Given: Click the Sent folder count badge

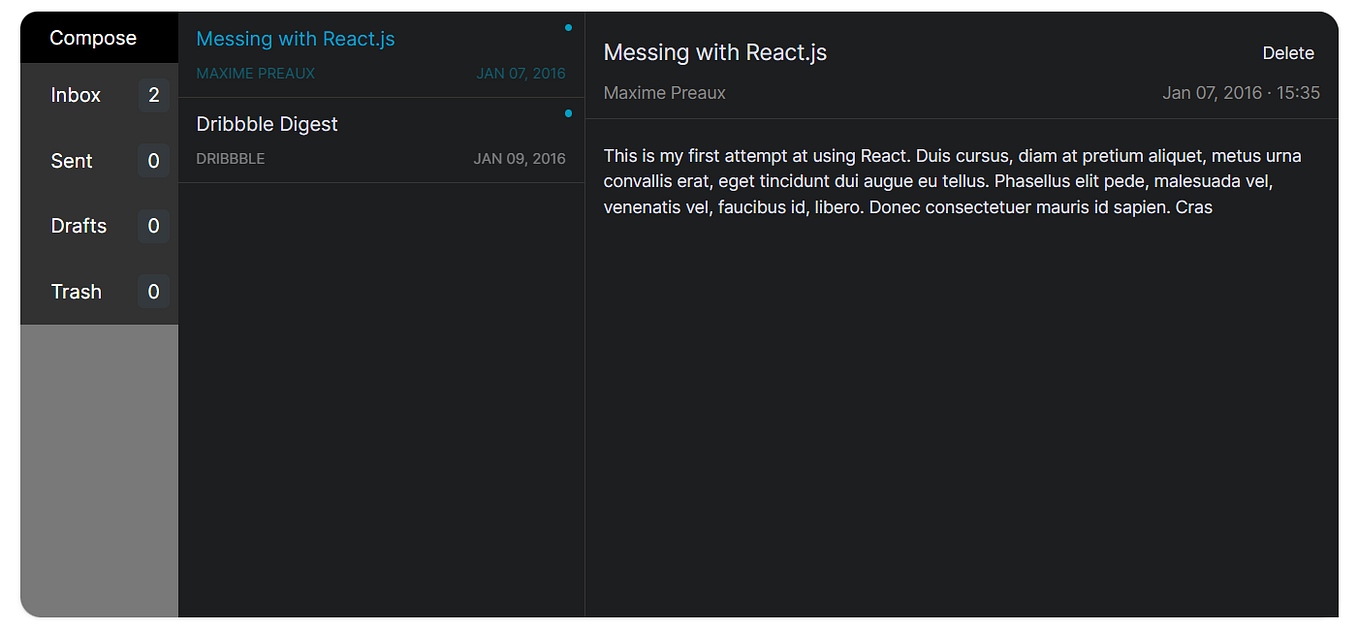Looking at the screenshot, I should point(153,160).
